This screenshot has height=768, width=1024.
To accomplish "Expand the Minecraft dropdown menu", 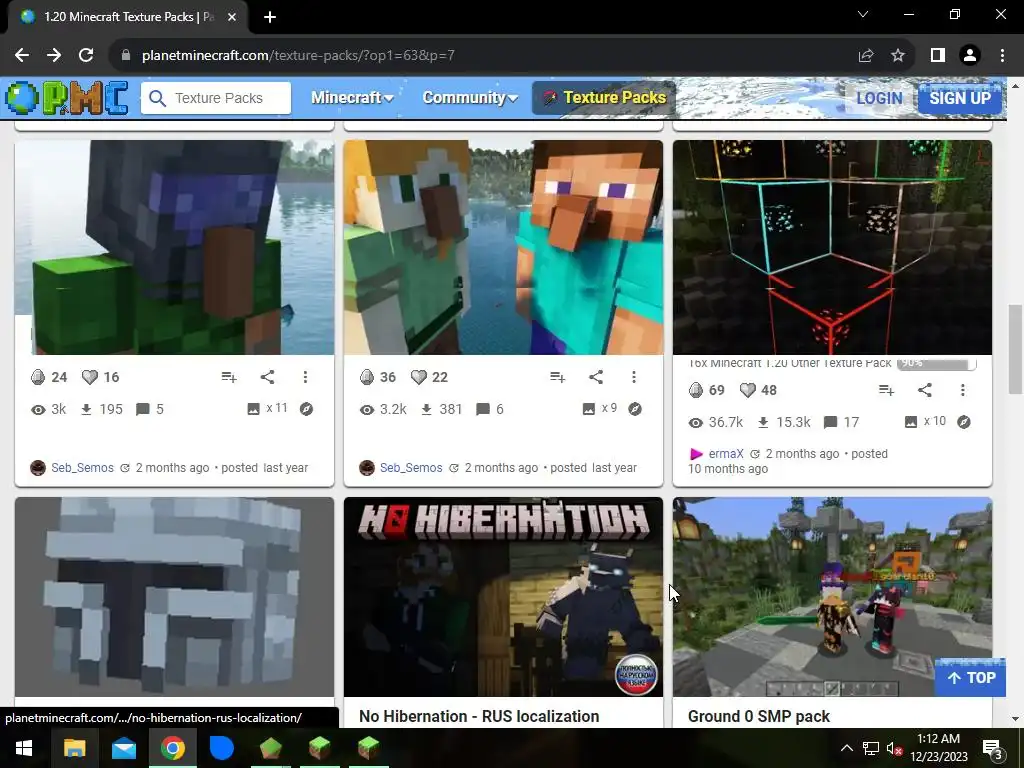I will tap(352, 98).
